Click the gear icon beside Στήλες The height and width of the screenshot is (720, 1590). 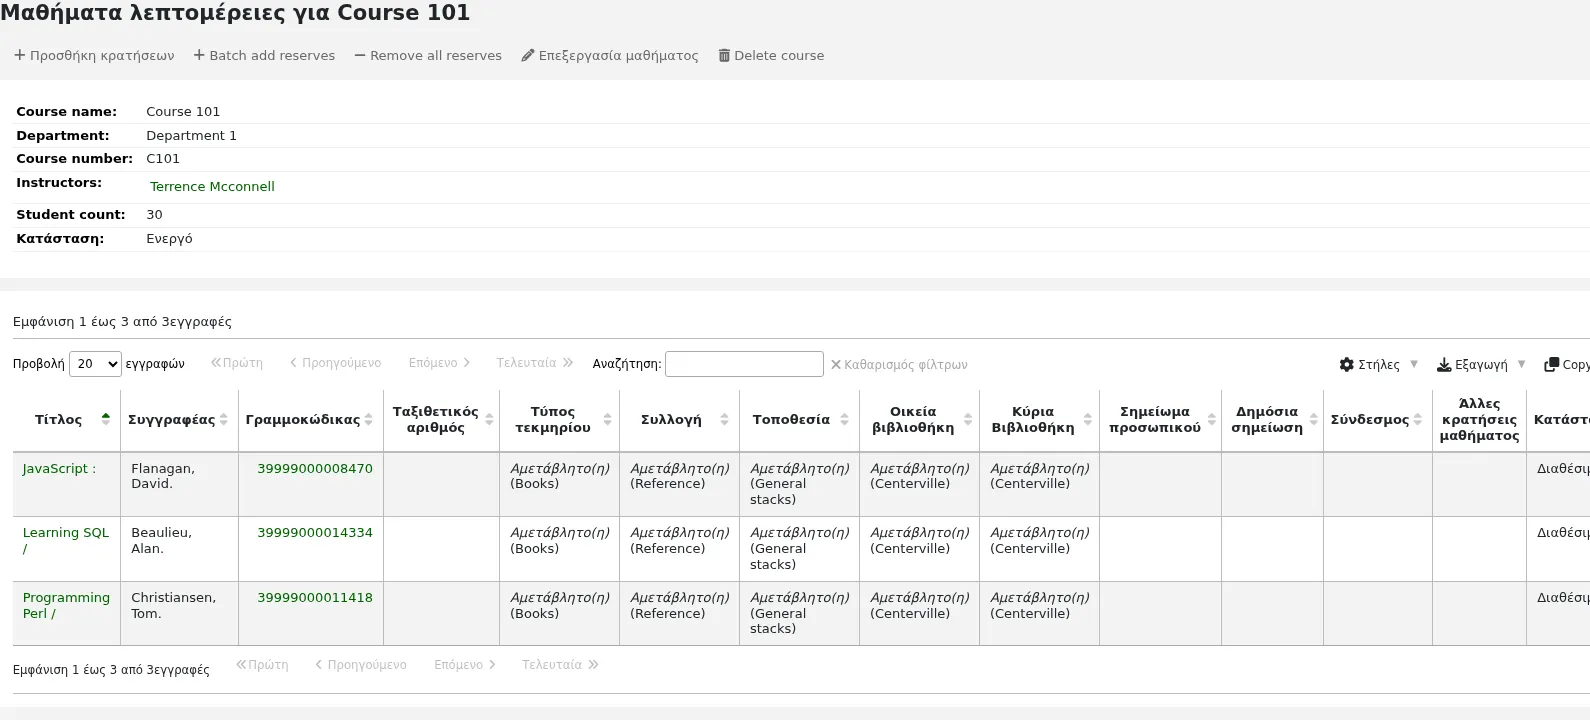[1347, 364]
